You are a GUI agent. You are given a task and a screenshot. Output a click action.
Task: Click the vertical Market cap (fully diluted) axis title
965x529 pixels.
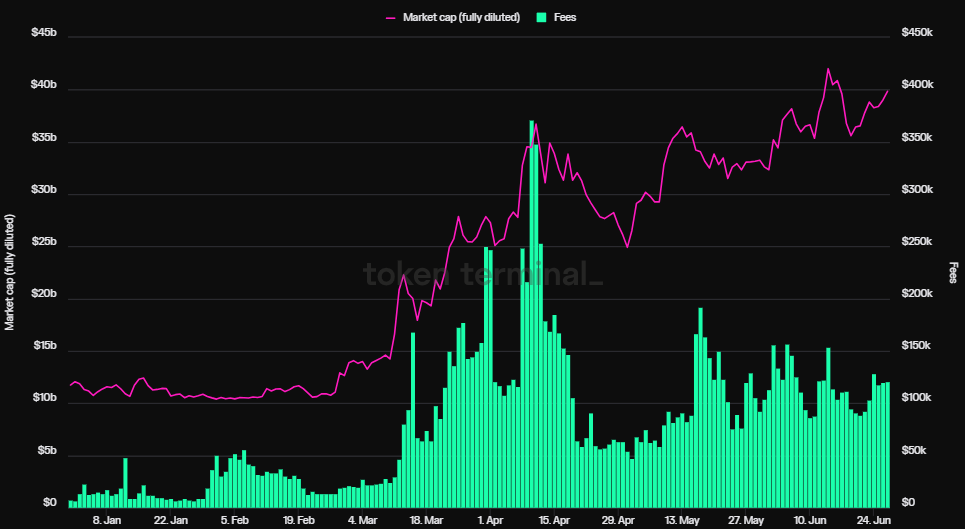[x=9, y=272]
